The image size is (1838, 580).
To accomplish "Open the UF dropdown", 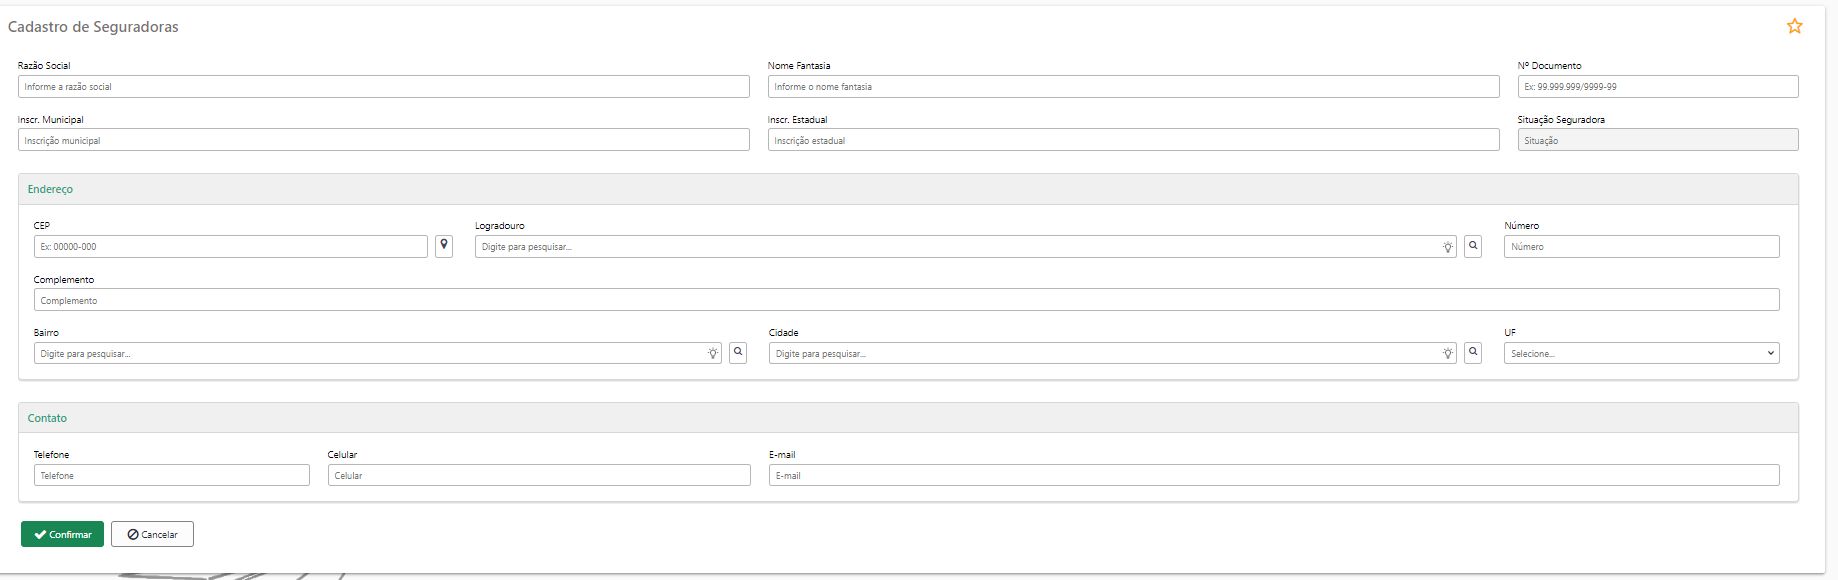I will [1641, 353].
